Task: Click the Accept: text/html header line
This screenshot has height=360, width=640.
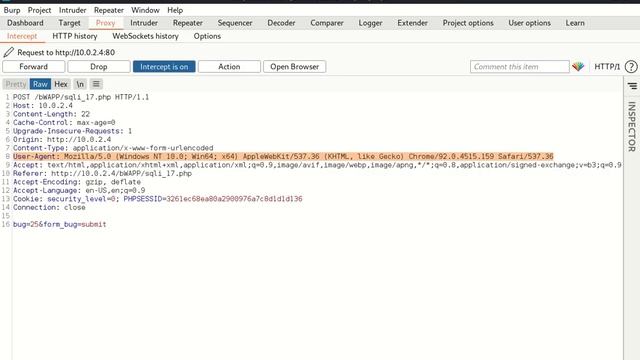Action: click(317, 165)
